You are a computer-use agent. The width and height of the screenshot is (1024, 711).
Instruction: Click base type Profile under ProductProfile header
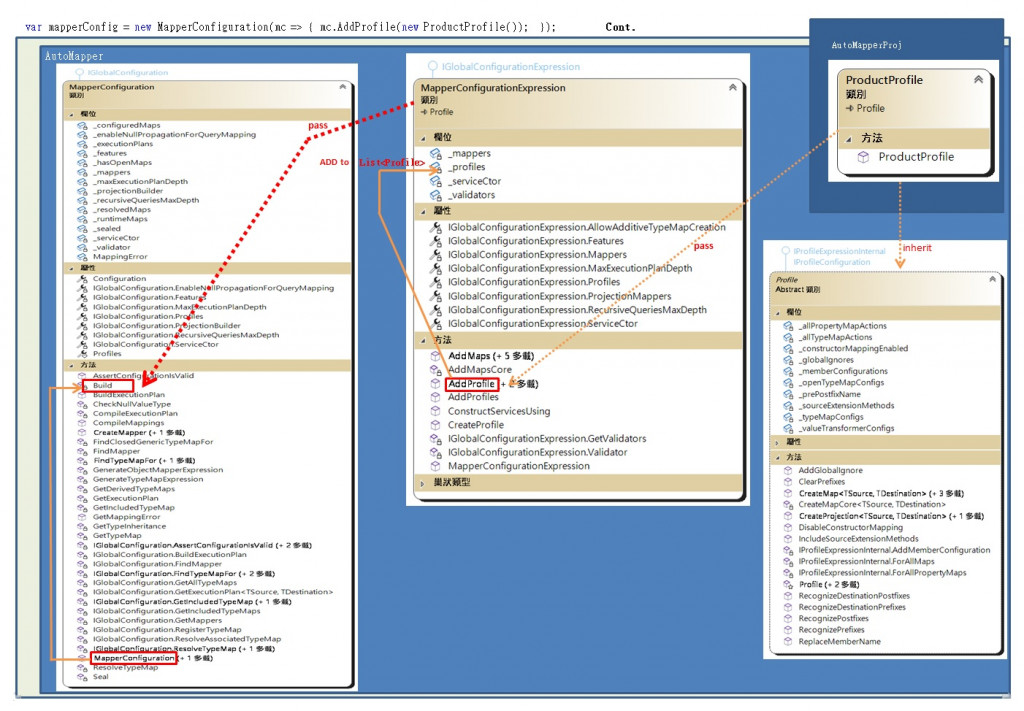871,108
